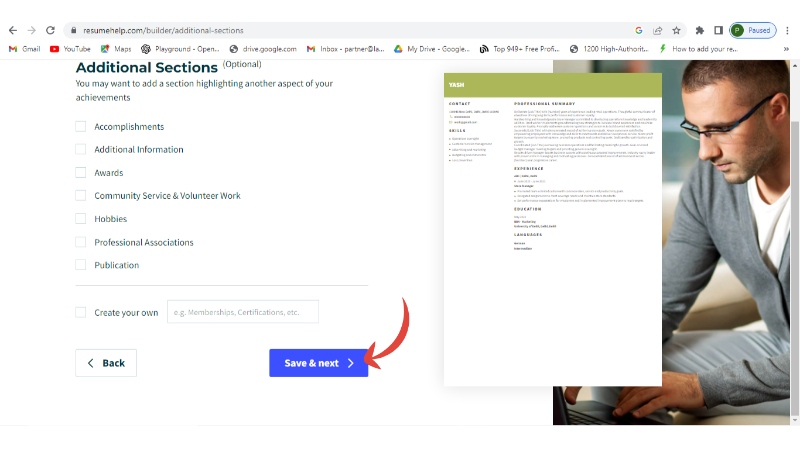Screen dimensions: 800x449
Task: Click the share page icon
Action: (x=658, y=30)
